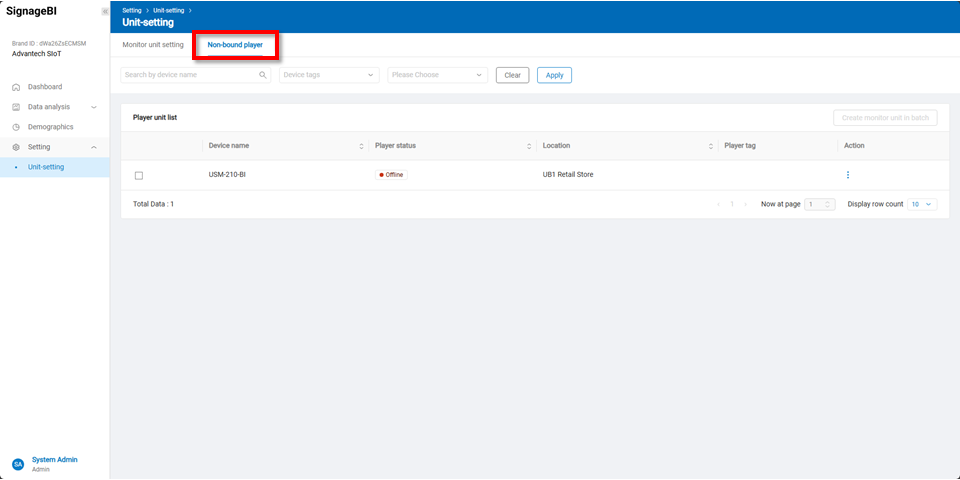Click the Clear filter button

tap(512, 75)
